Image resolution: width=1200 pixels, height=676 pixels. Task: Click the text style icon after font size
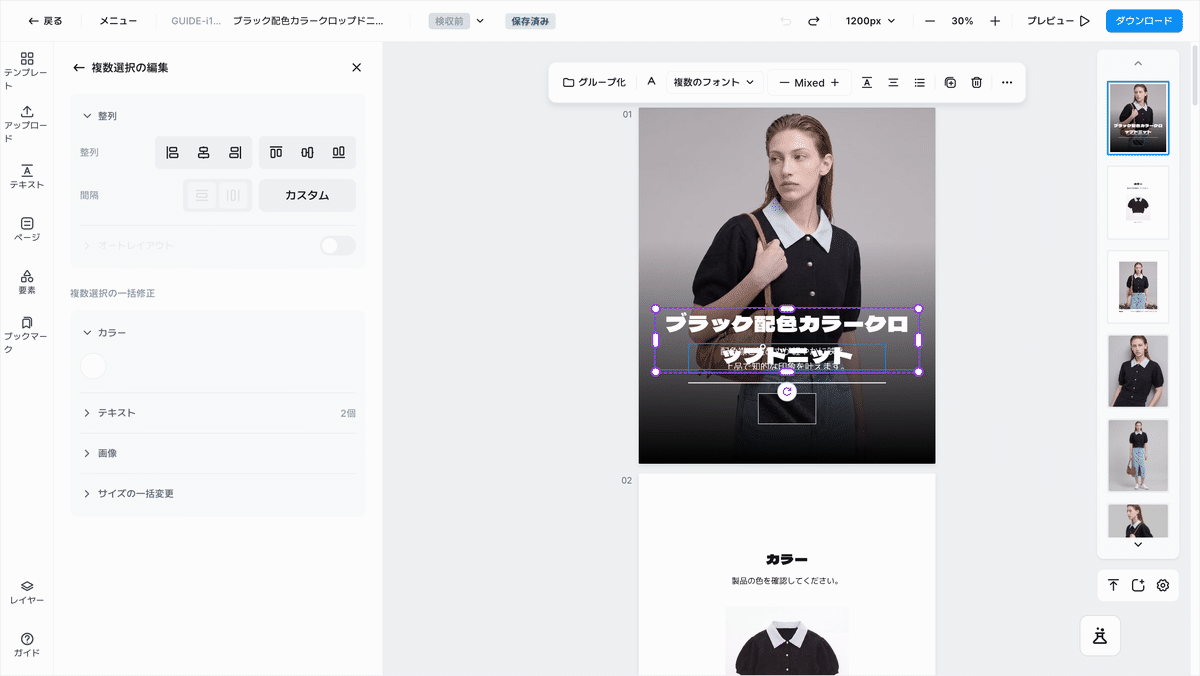pos(866,82)
